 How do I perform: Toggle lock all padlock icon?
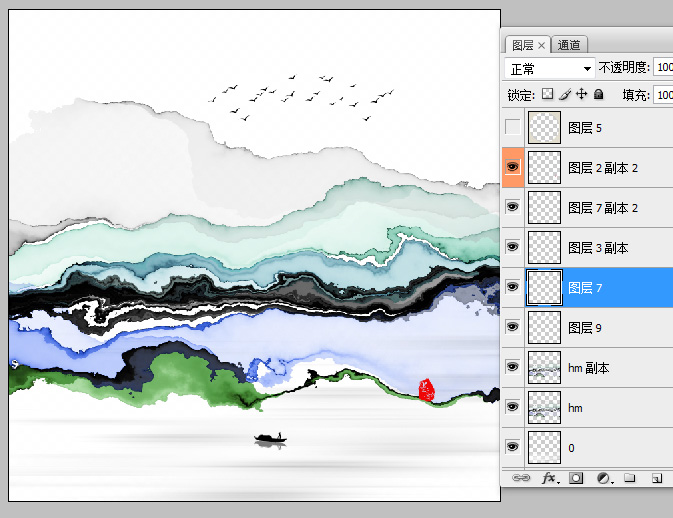tap(598, 94)
